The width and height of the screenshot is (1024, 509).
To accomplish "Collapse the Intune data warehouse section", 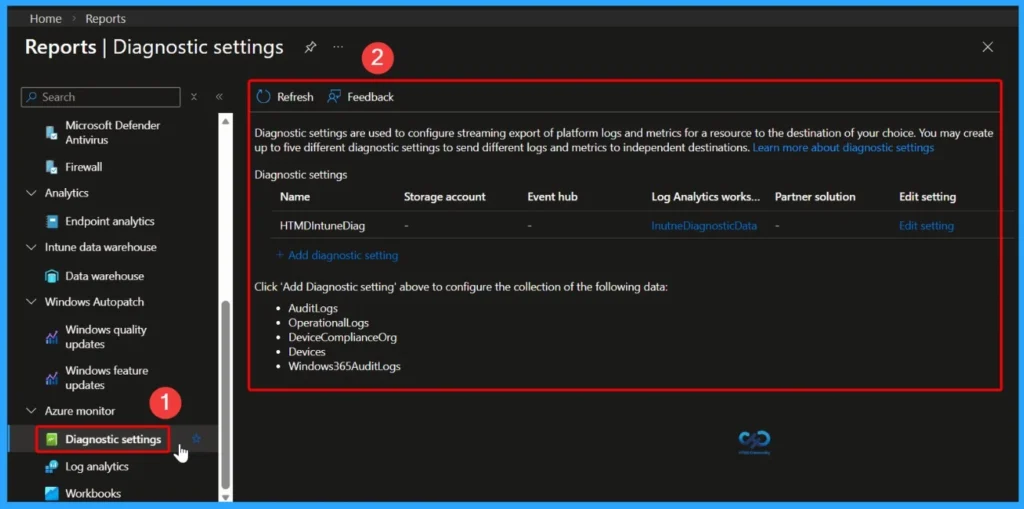I will click(31, 248).
